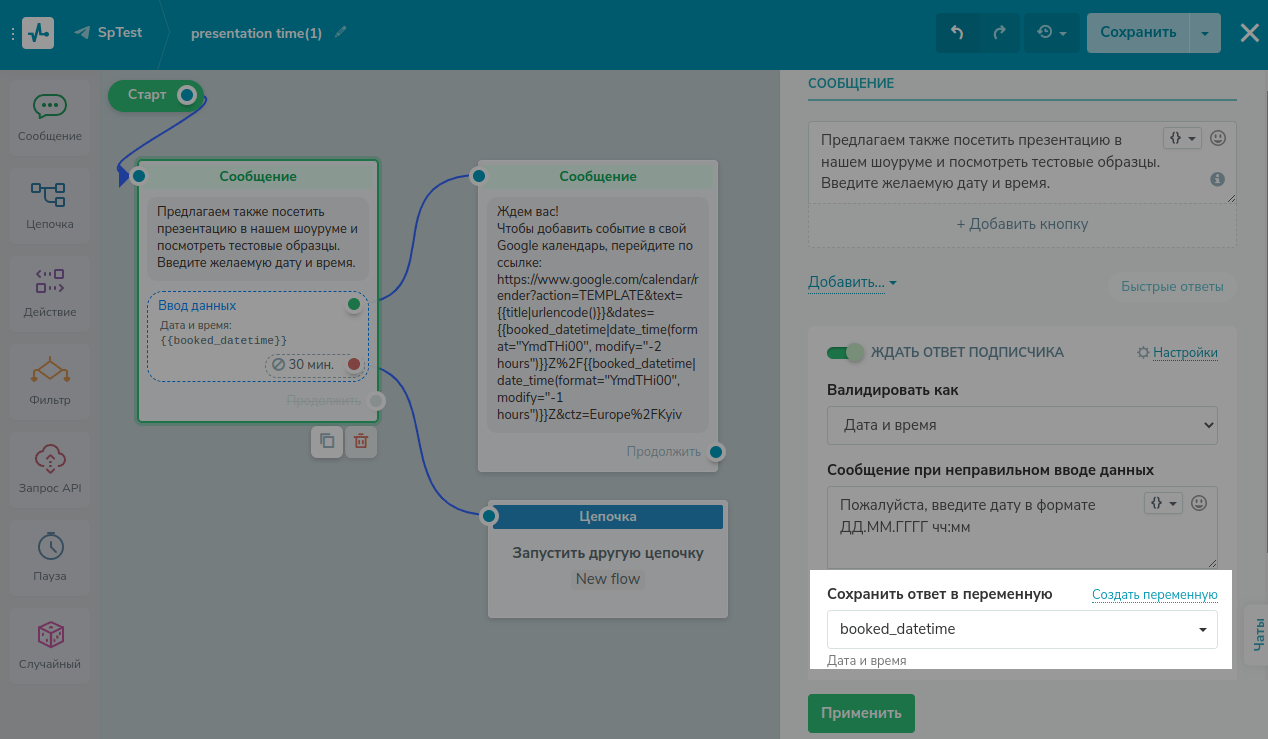Delete the selected block with trash icon

(361, 441)
